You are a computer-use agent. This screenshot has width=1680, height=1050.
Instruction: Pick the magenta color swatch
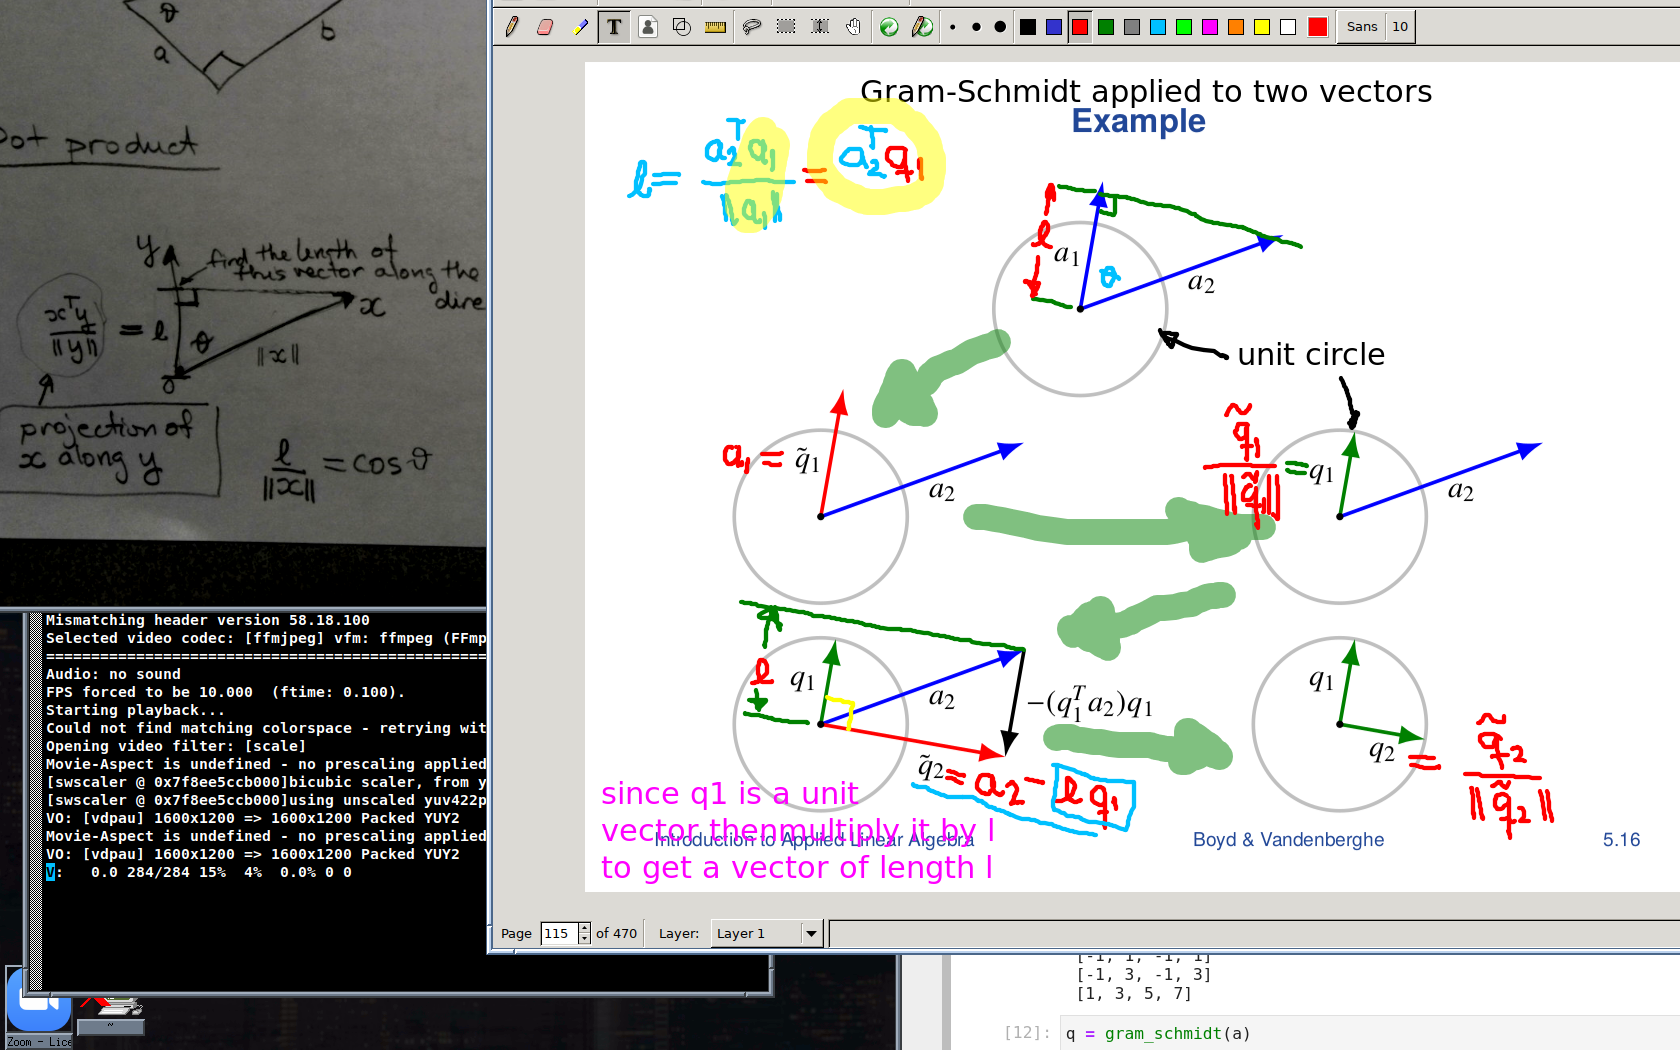1210,27
